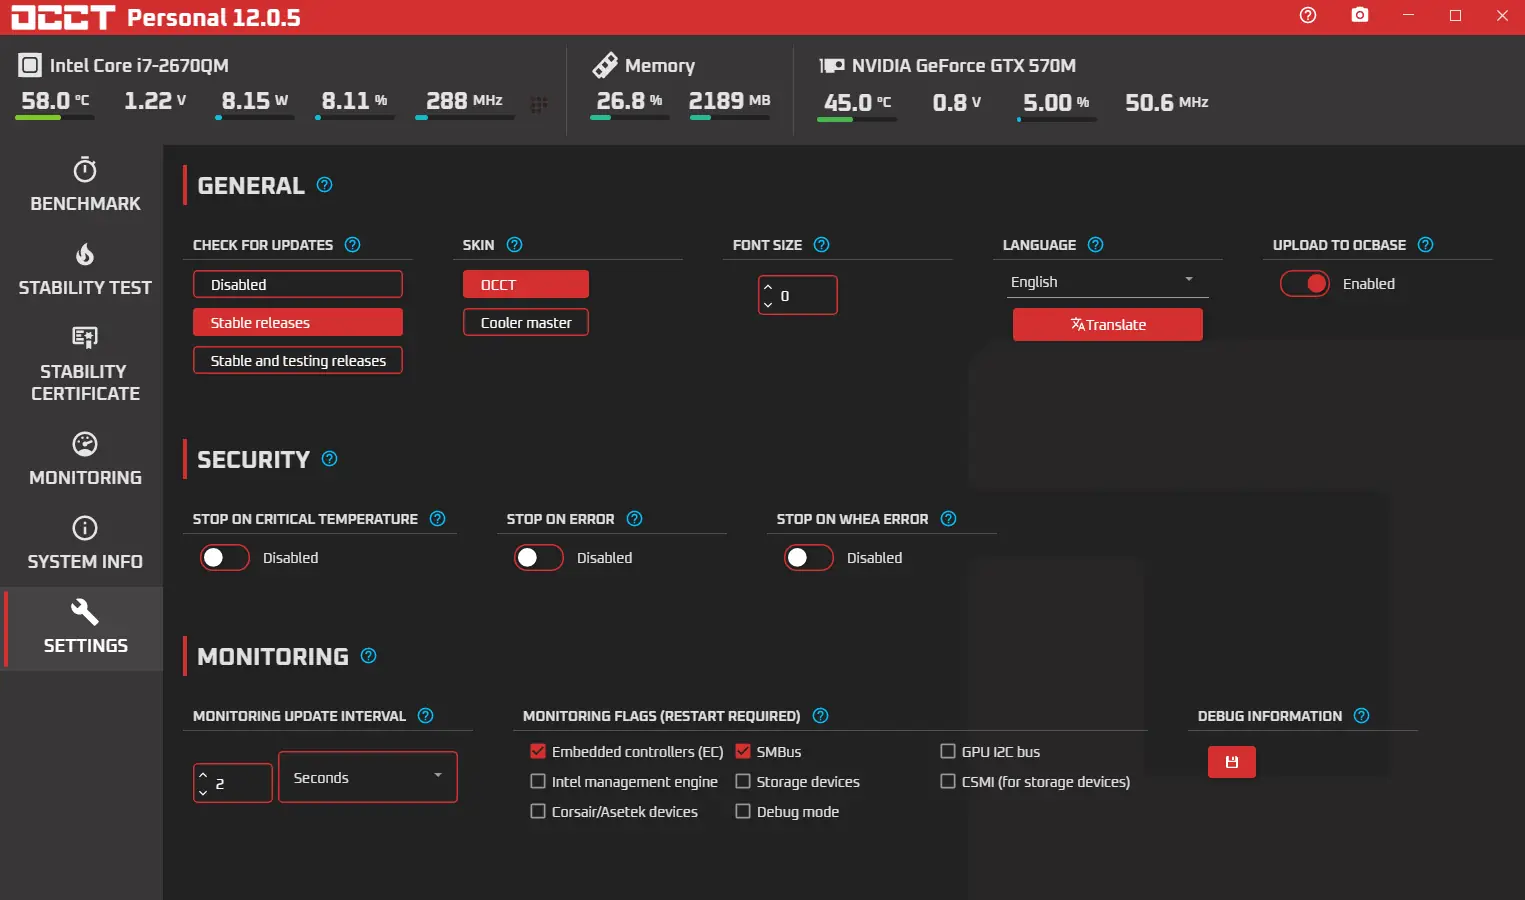Decrease monitoring interval with down arrow
This screenshot has width=1525, height=900.
pos(203,792)
